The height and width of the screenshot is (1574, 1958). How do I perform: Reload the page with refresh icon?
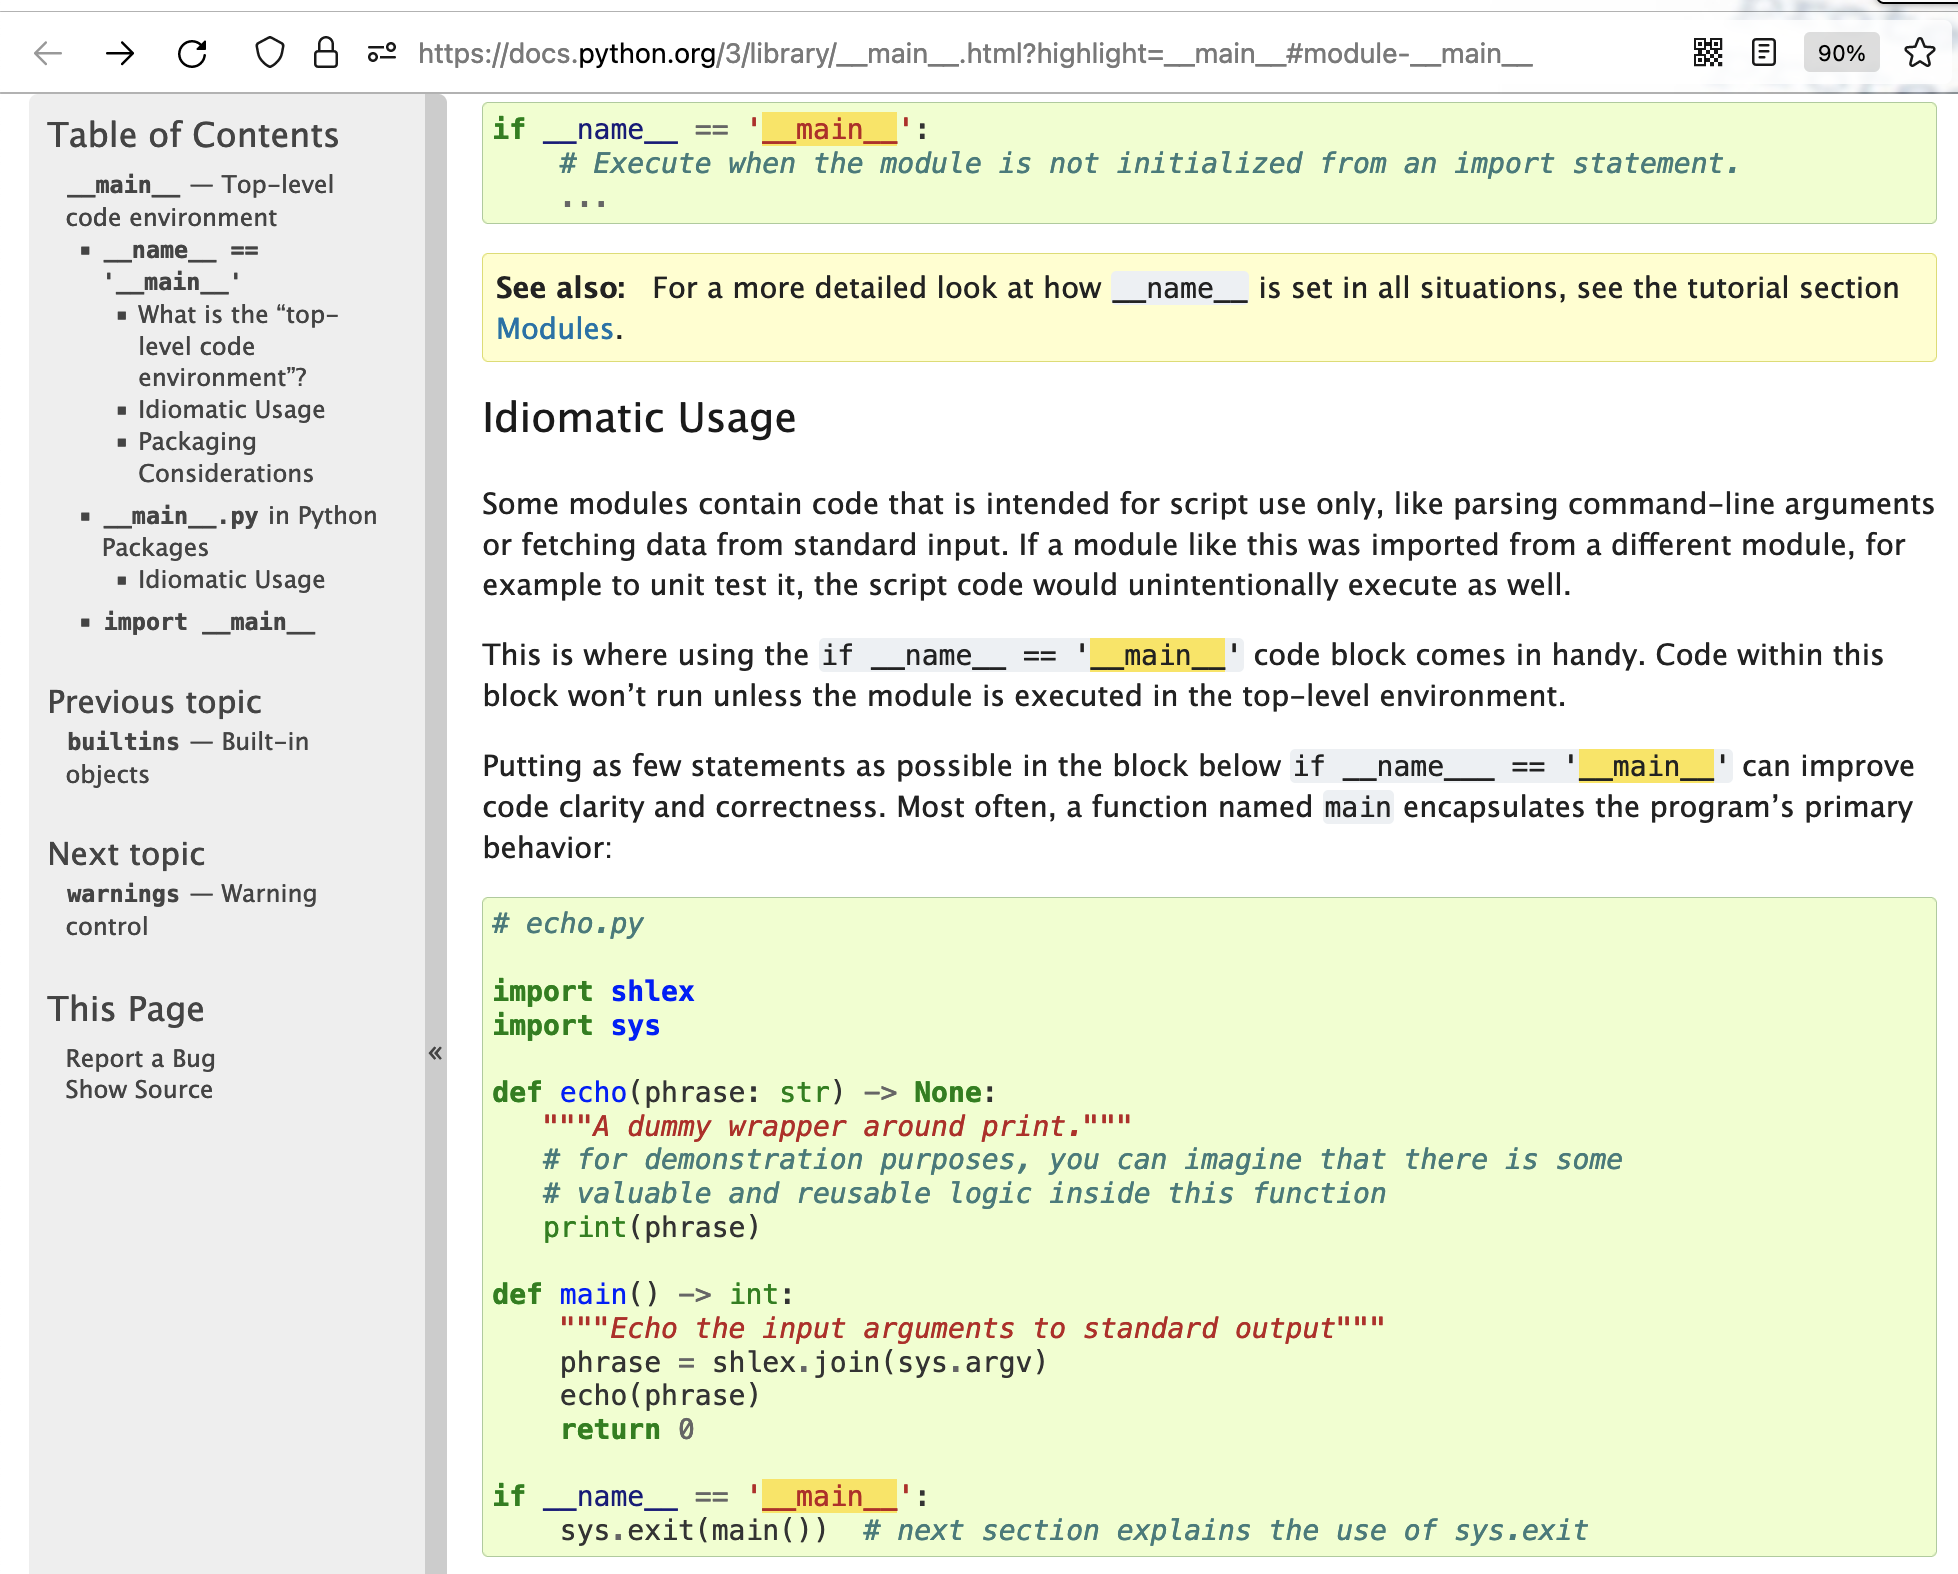[x=192, y=53]
